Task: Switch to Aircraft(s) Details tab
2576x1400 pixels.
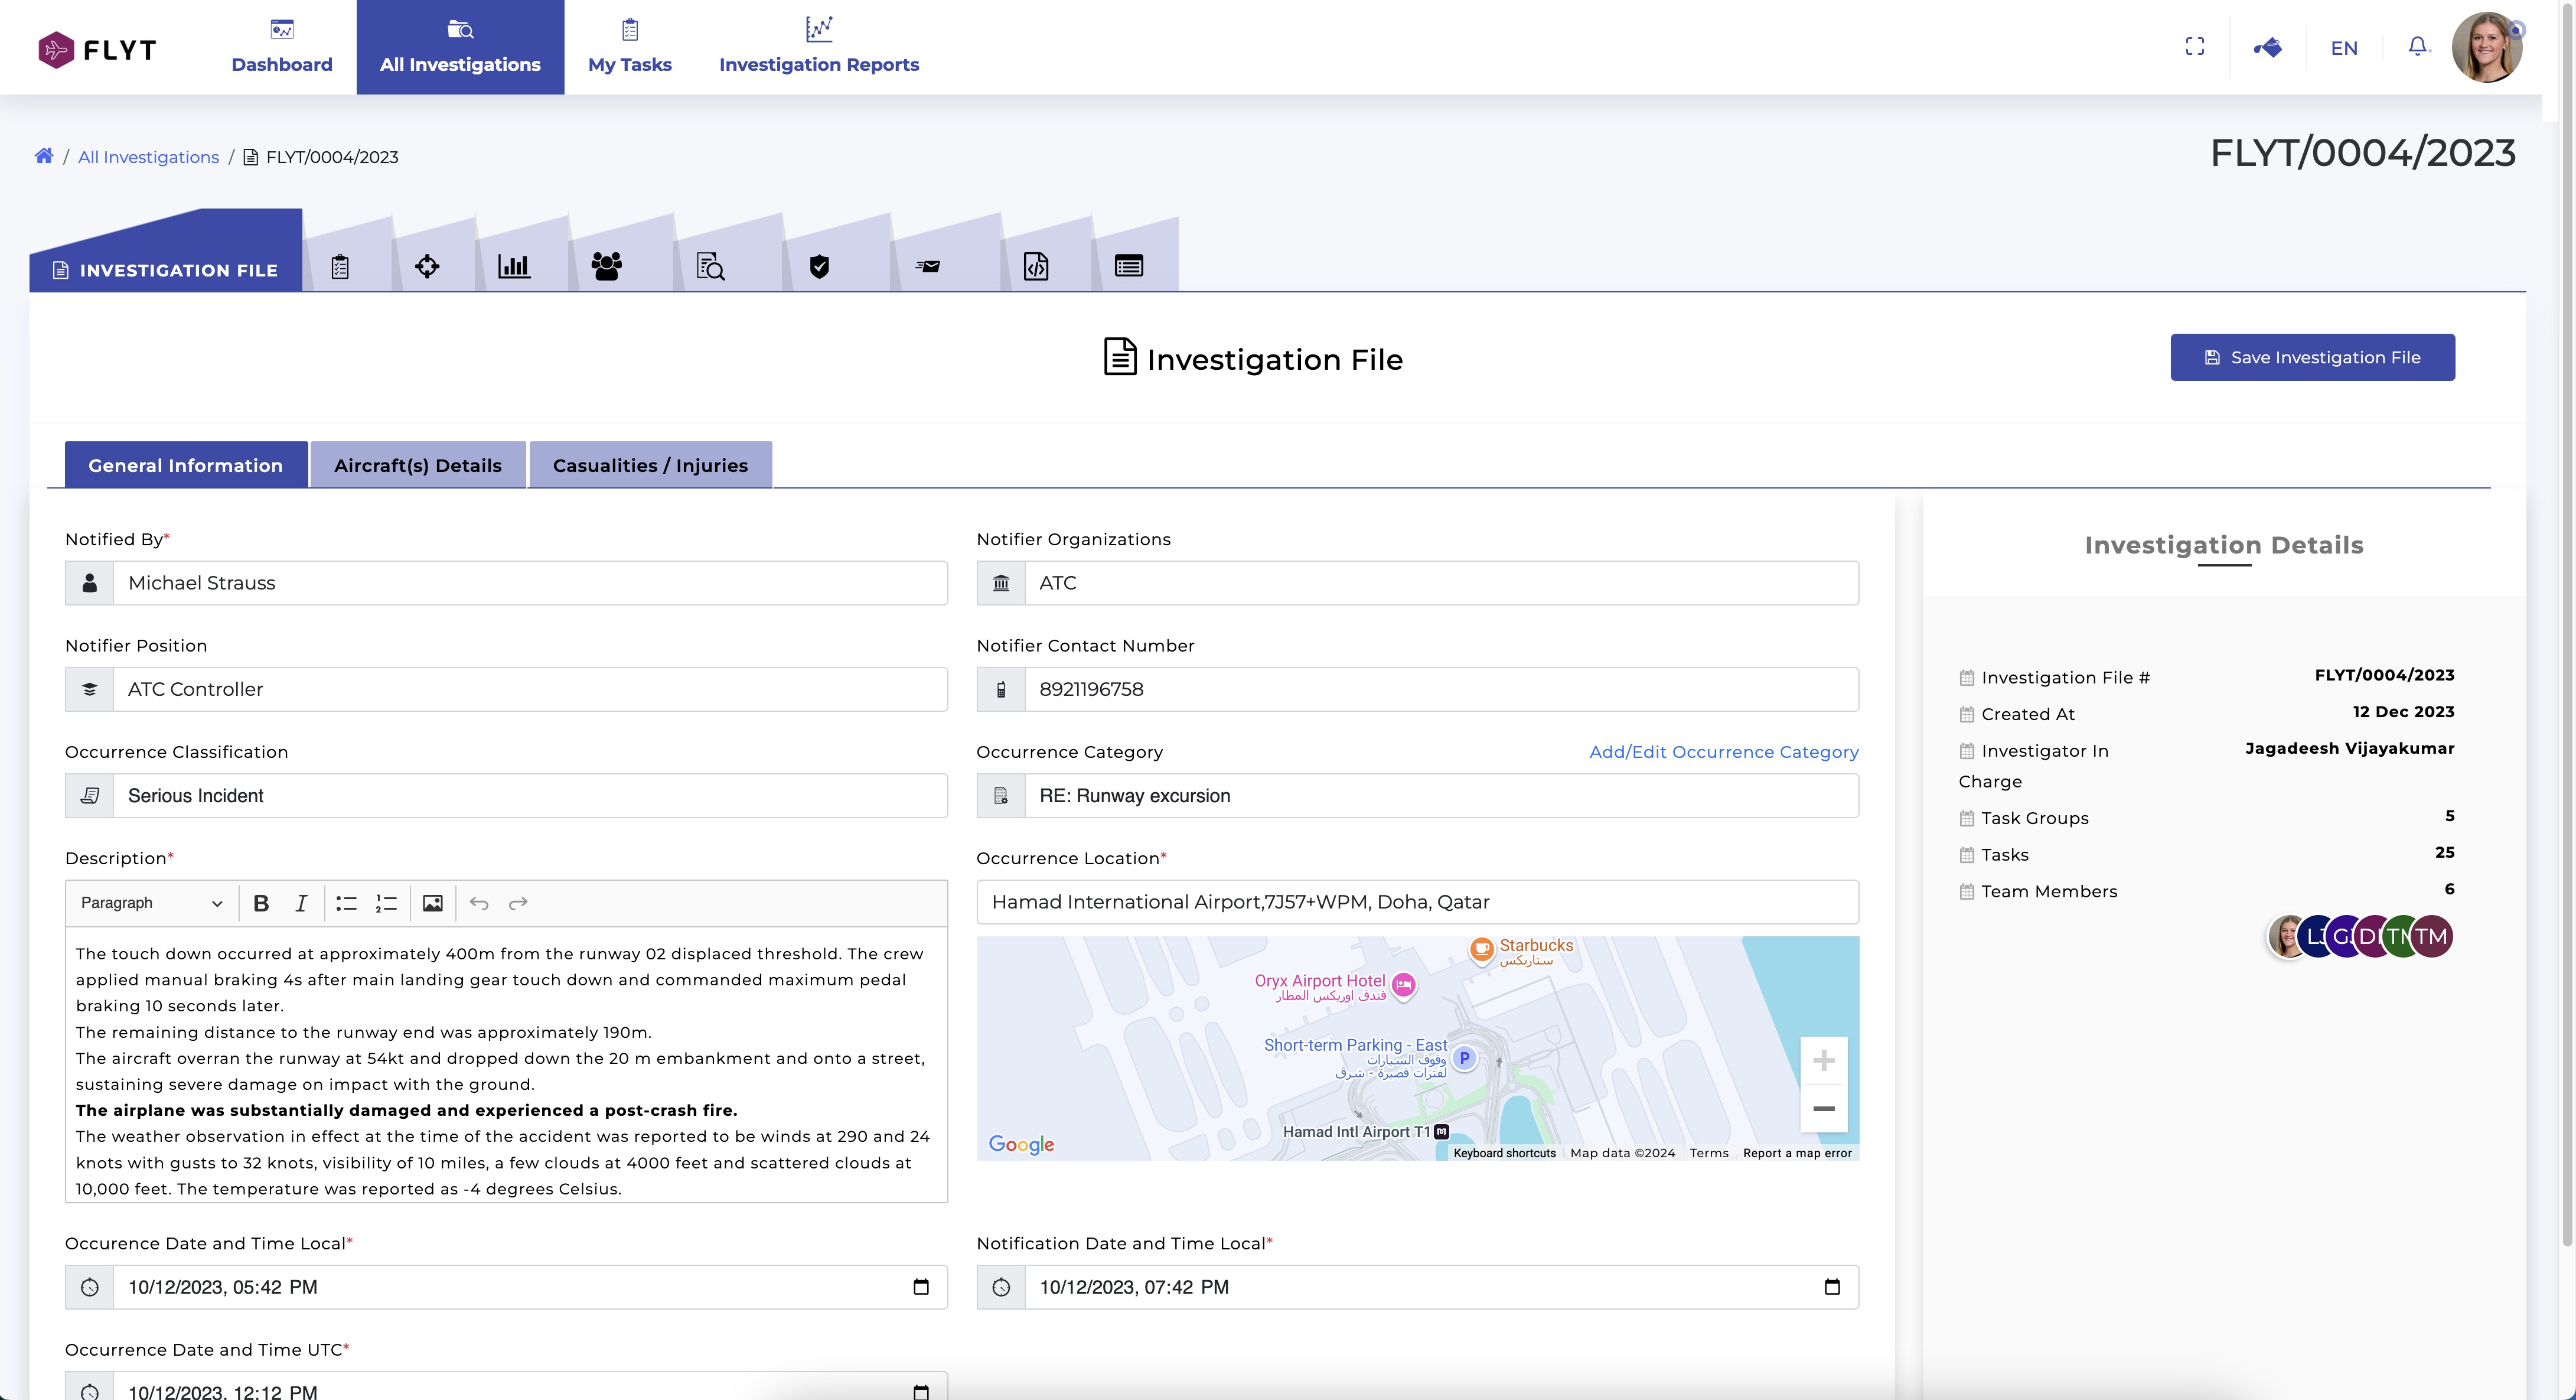Action: coord(418,465)
